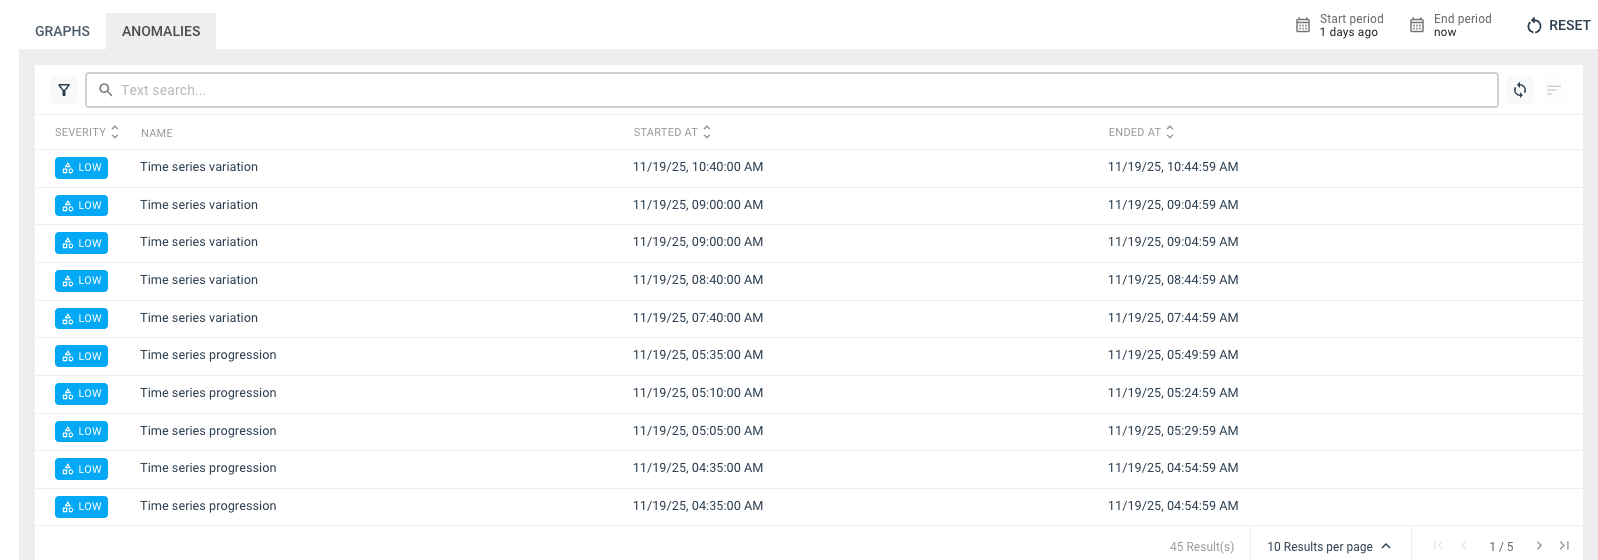The image size is (1598, 560).
Task: Select the Anomalies tab
Action: (161, 31)
